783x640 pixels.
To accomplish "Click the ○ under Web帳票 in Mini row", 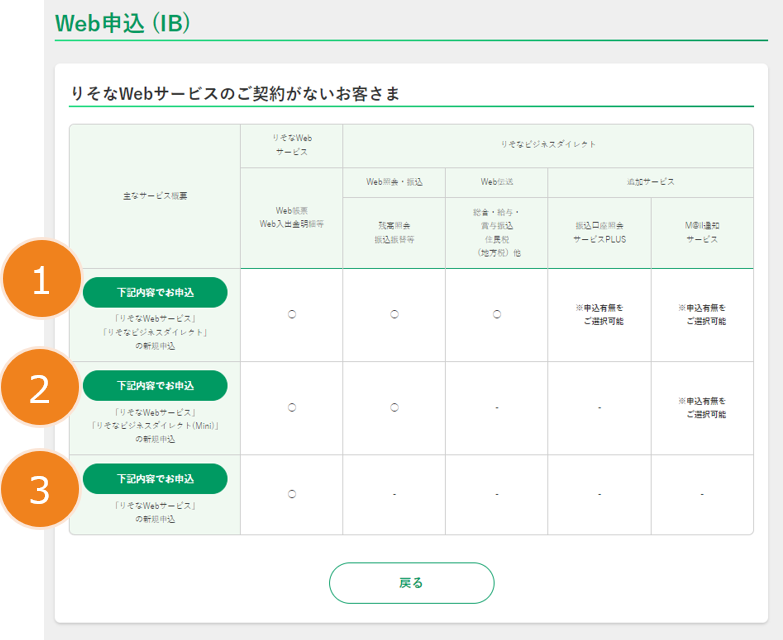I will pyautogui.click(x=292, y=408).
